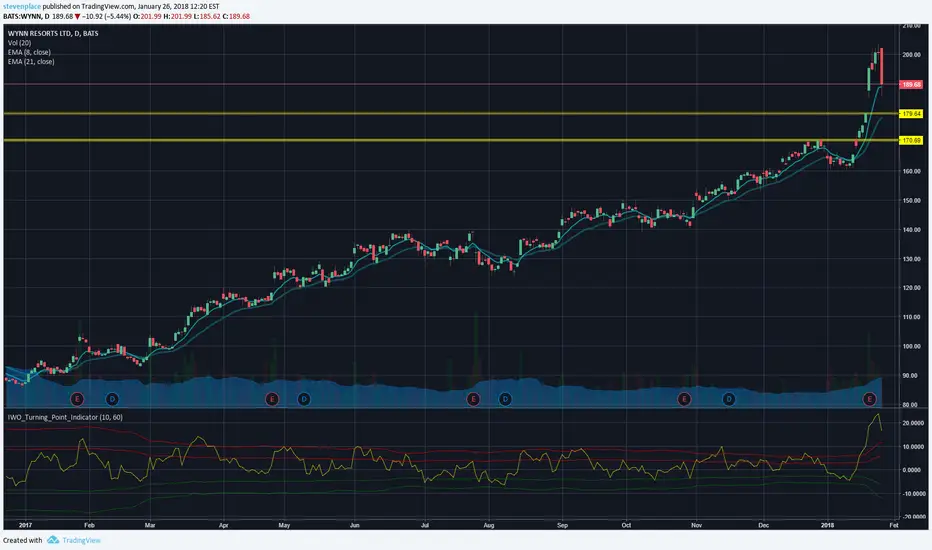Click the WYNN RESORTS LTD, D, BATS title
This screenshot has height=550, width=932.
53,33
